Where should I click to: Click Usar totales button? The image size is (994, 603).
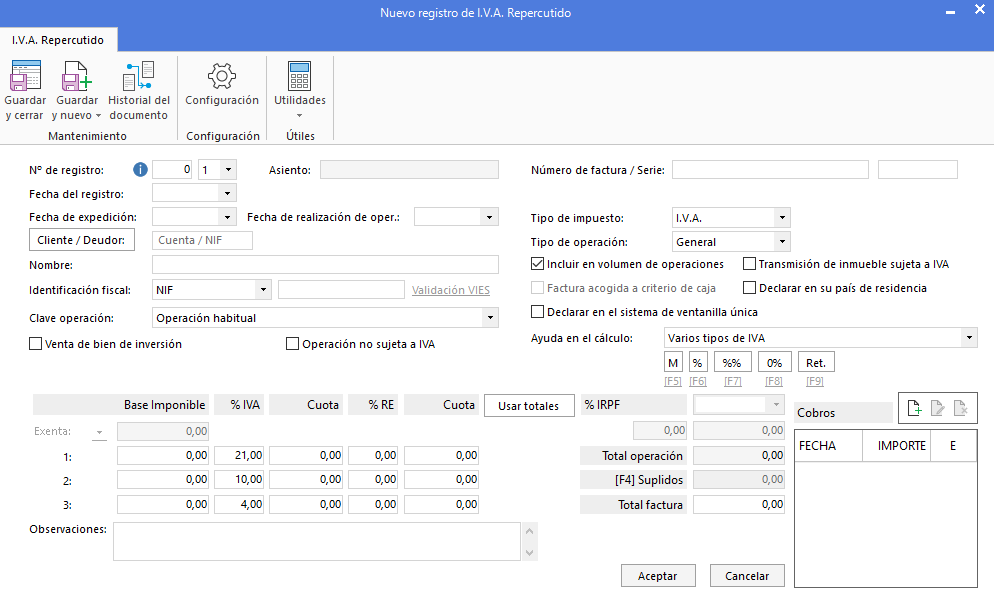(529, 406)
